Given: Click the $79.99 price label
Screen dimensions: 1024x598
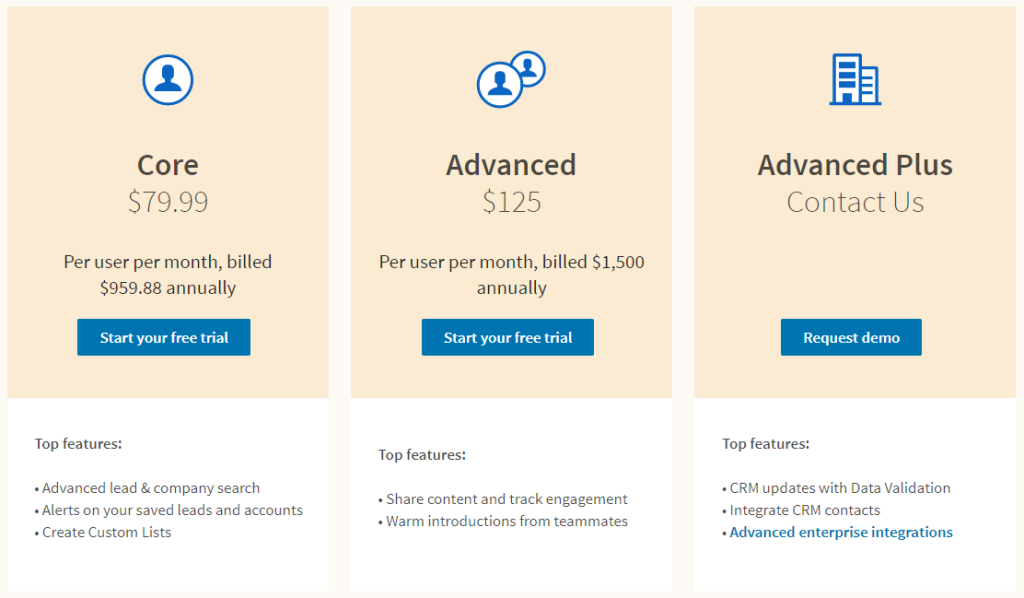Looking at the screenshot, I should 167,201.
